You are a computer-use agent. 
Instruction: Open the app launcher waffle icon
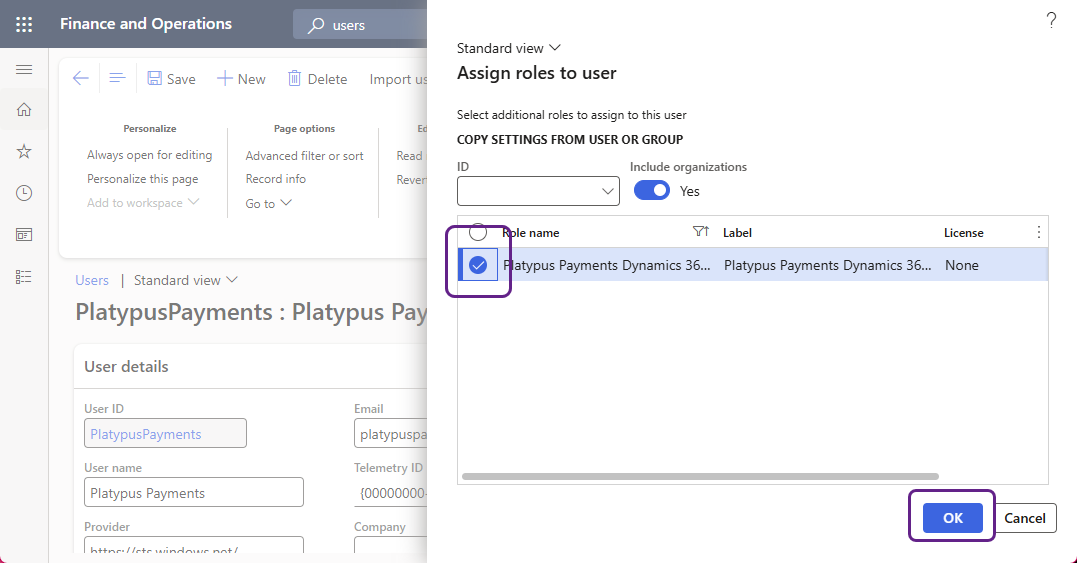coord(24,24)
